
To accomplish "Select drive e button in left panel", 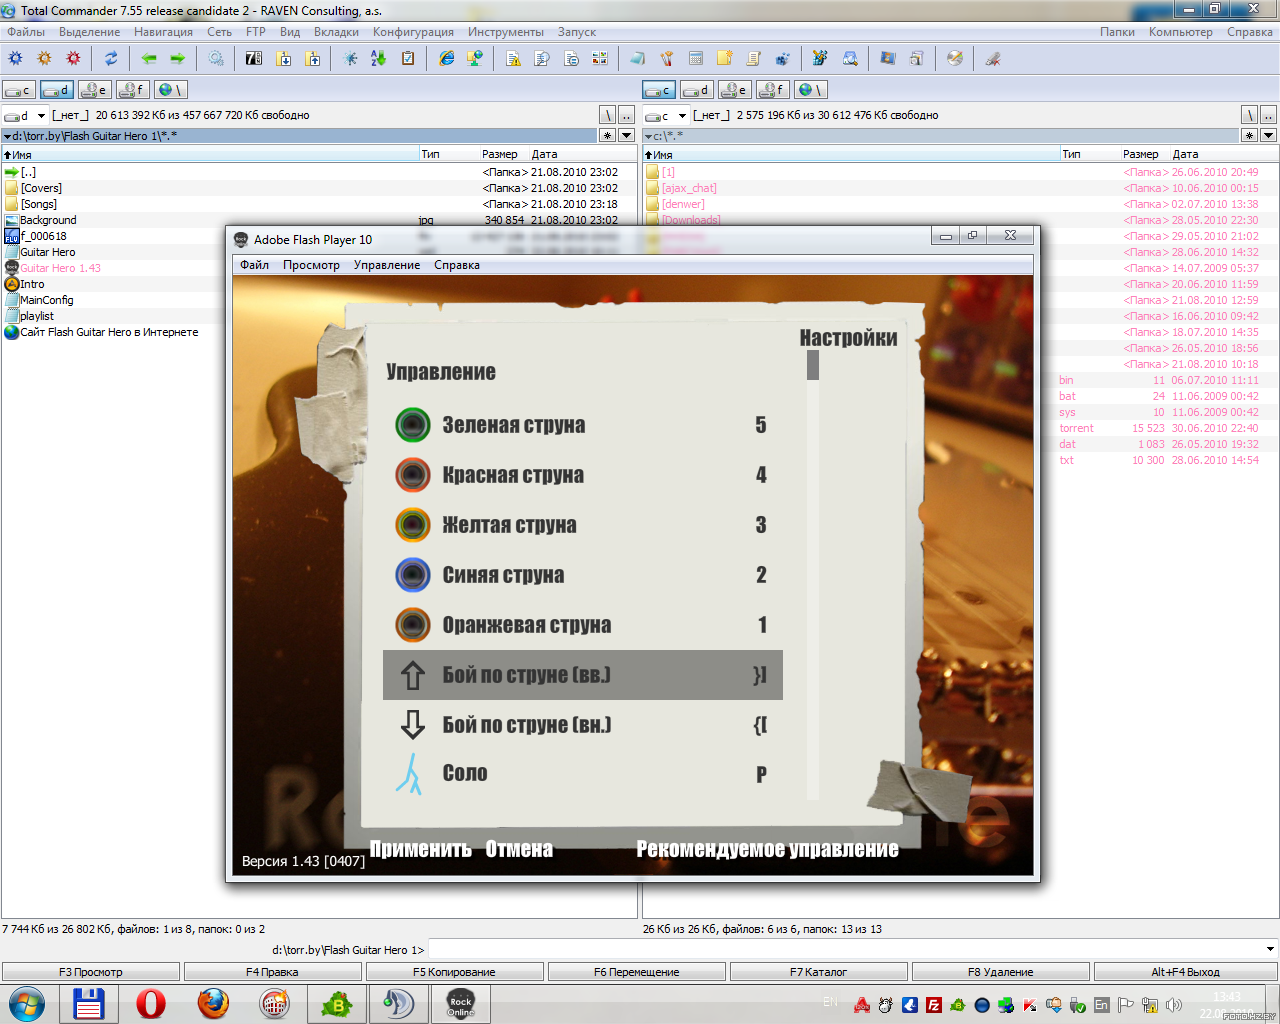I will click(x=95, y=90).
